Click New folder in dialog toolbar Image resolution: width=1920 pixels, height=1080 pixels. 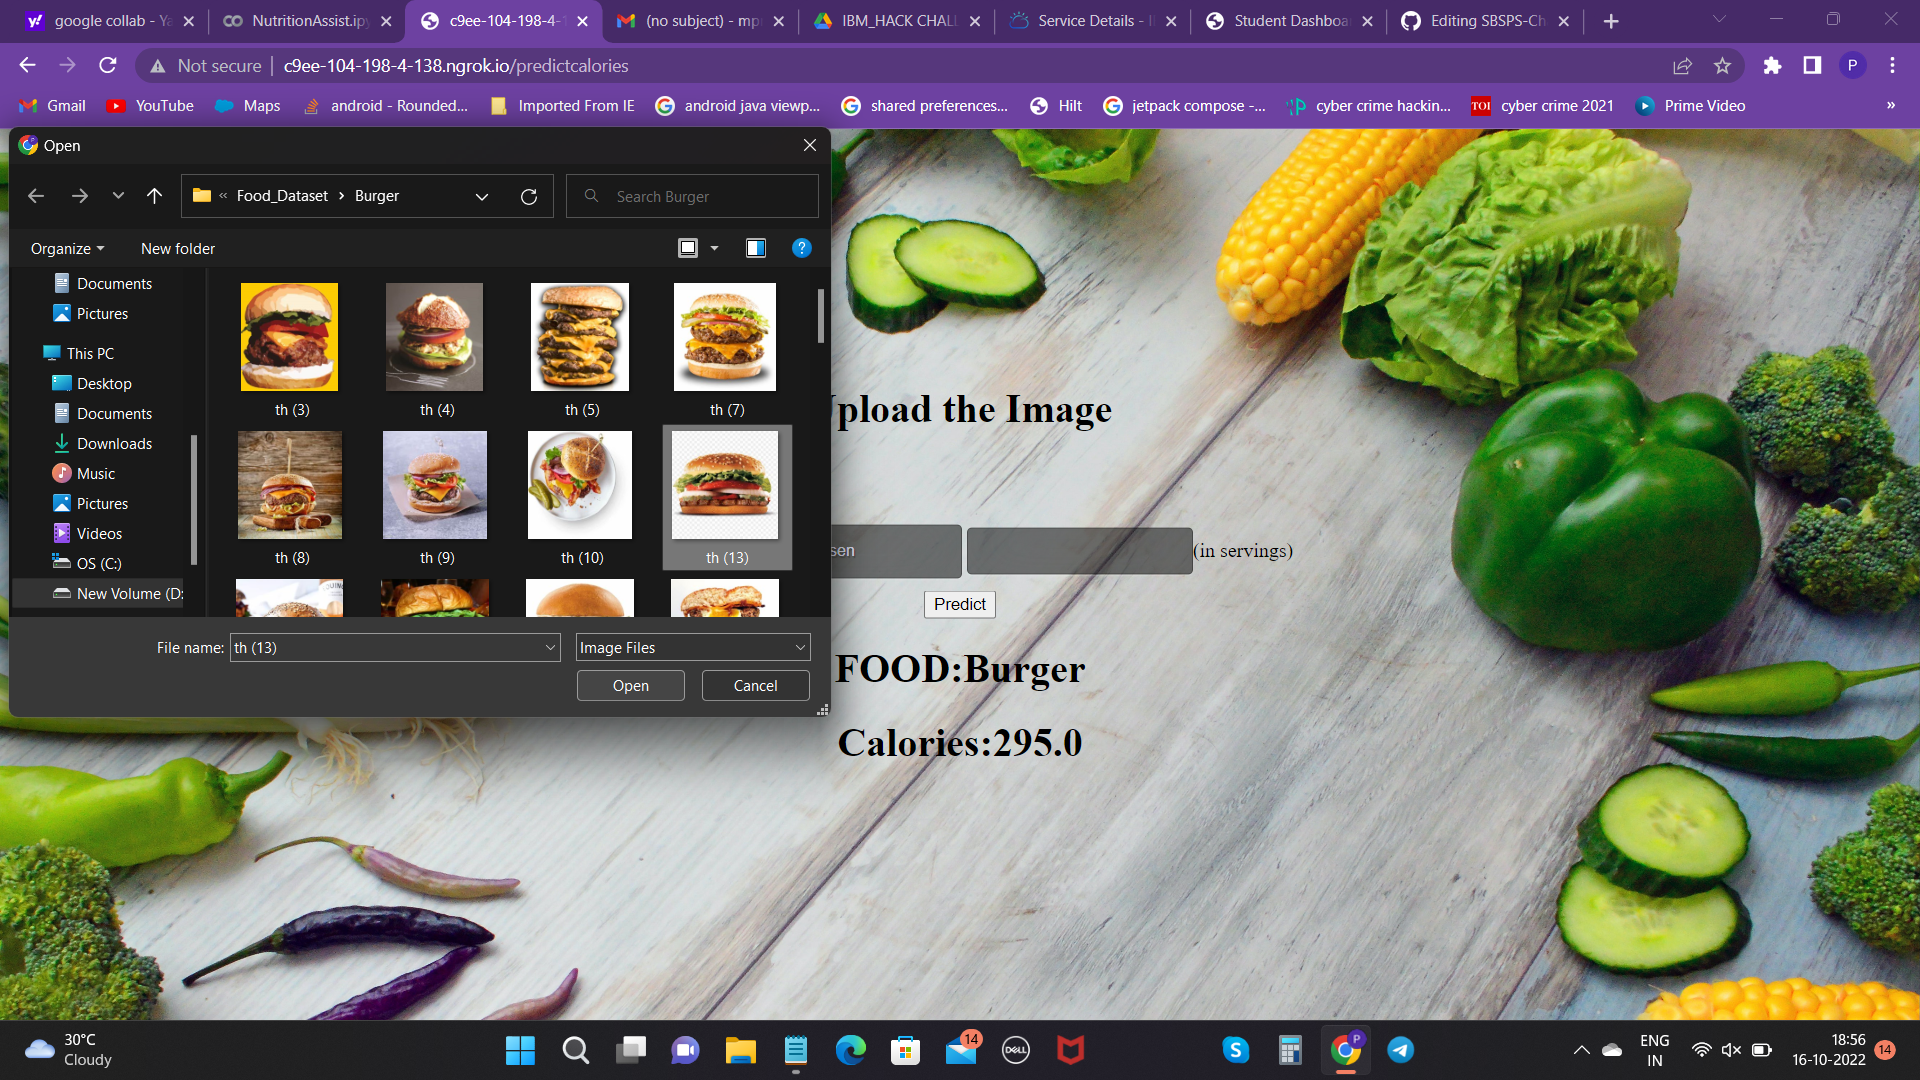click(178, 249)
